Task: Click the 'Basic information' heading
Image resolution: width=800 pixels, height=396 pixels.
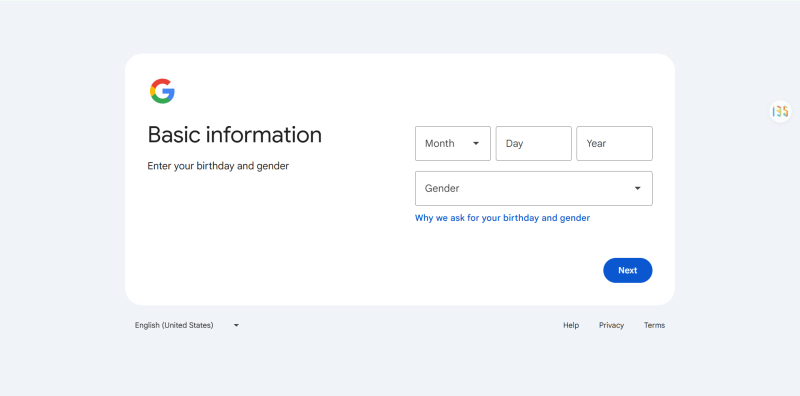Action: click(235, 135)
